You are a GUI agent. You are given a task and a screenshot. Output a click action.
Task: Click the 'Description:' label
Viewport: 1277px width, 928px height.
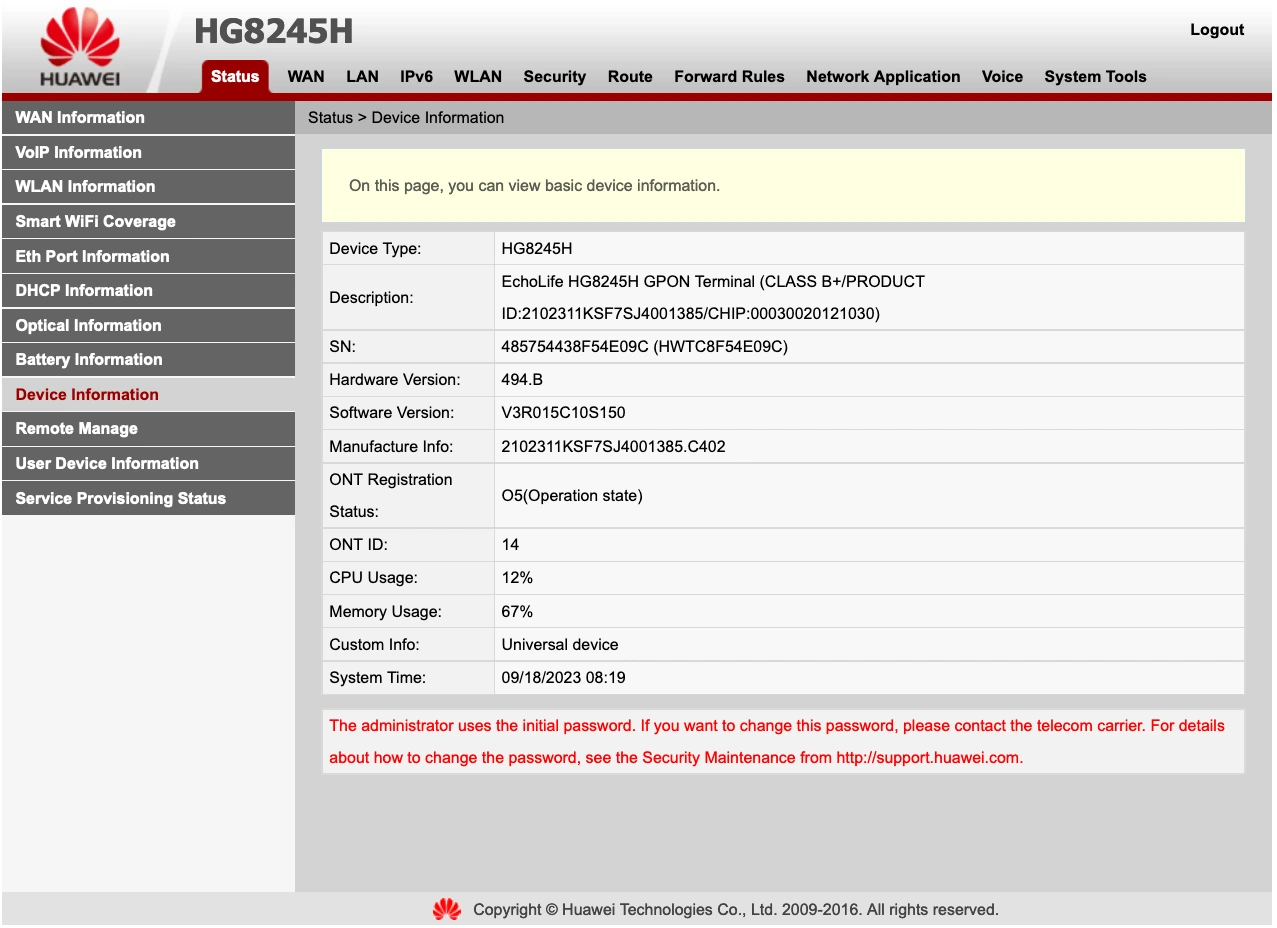[371, 298]
